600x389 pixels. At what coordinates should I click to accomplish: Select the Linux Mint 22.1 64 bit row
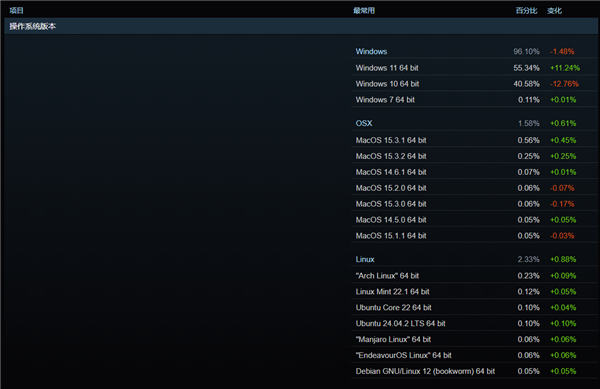pos(474,291)
